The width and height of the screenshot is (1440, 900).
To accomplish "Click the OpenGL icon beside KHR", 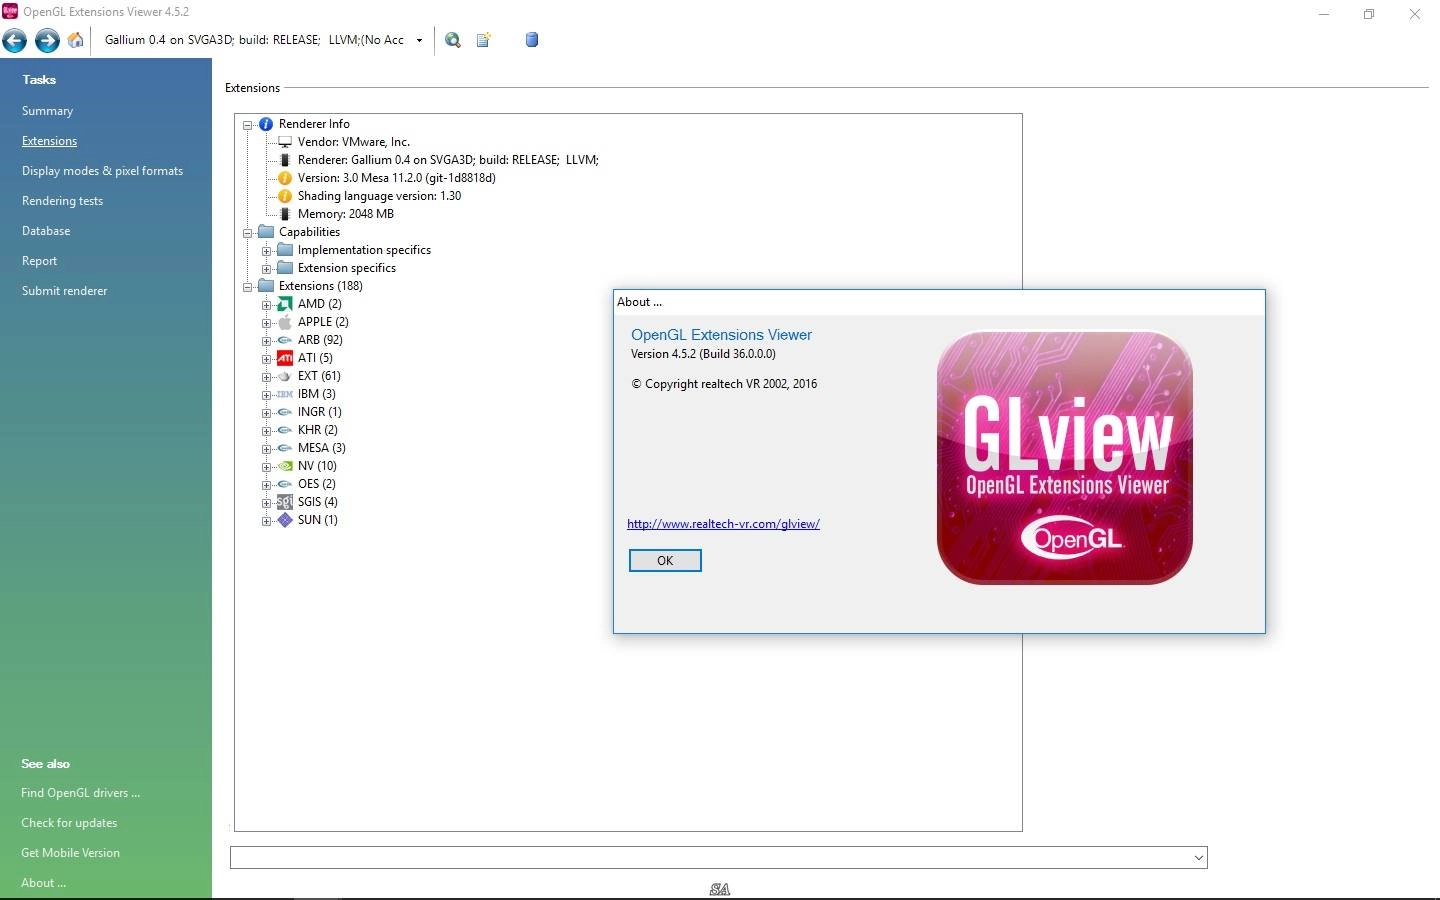I will (x=285, y=430).
